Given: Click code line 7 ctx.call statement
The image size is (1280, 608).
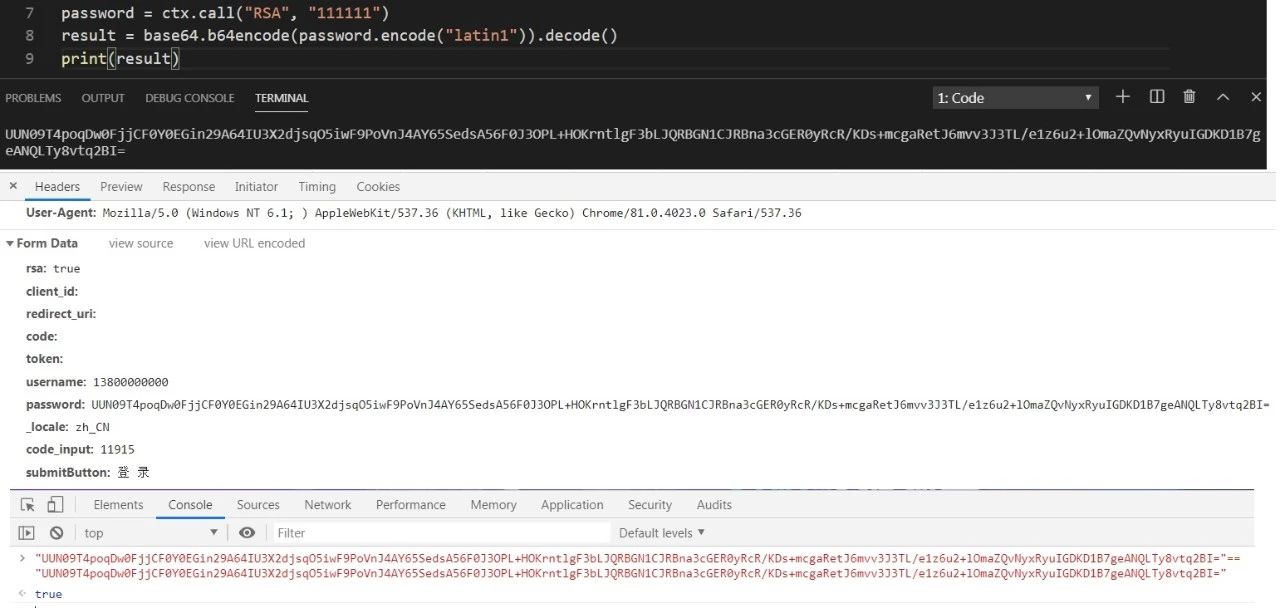Looking at the screenshot, I should point(225,13).
